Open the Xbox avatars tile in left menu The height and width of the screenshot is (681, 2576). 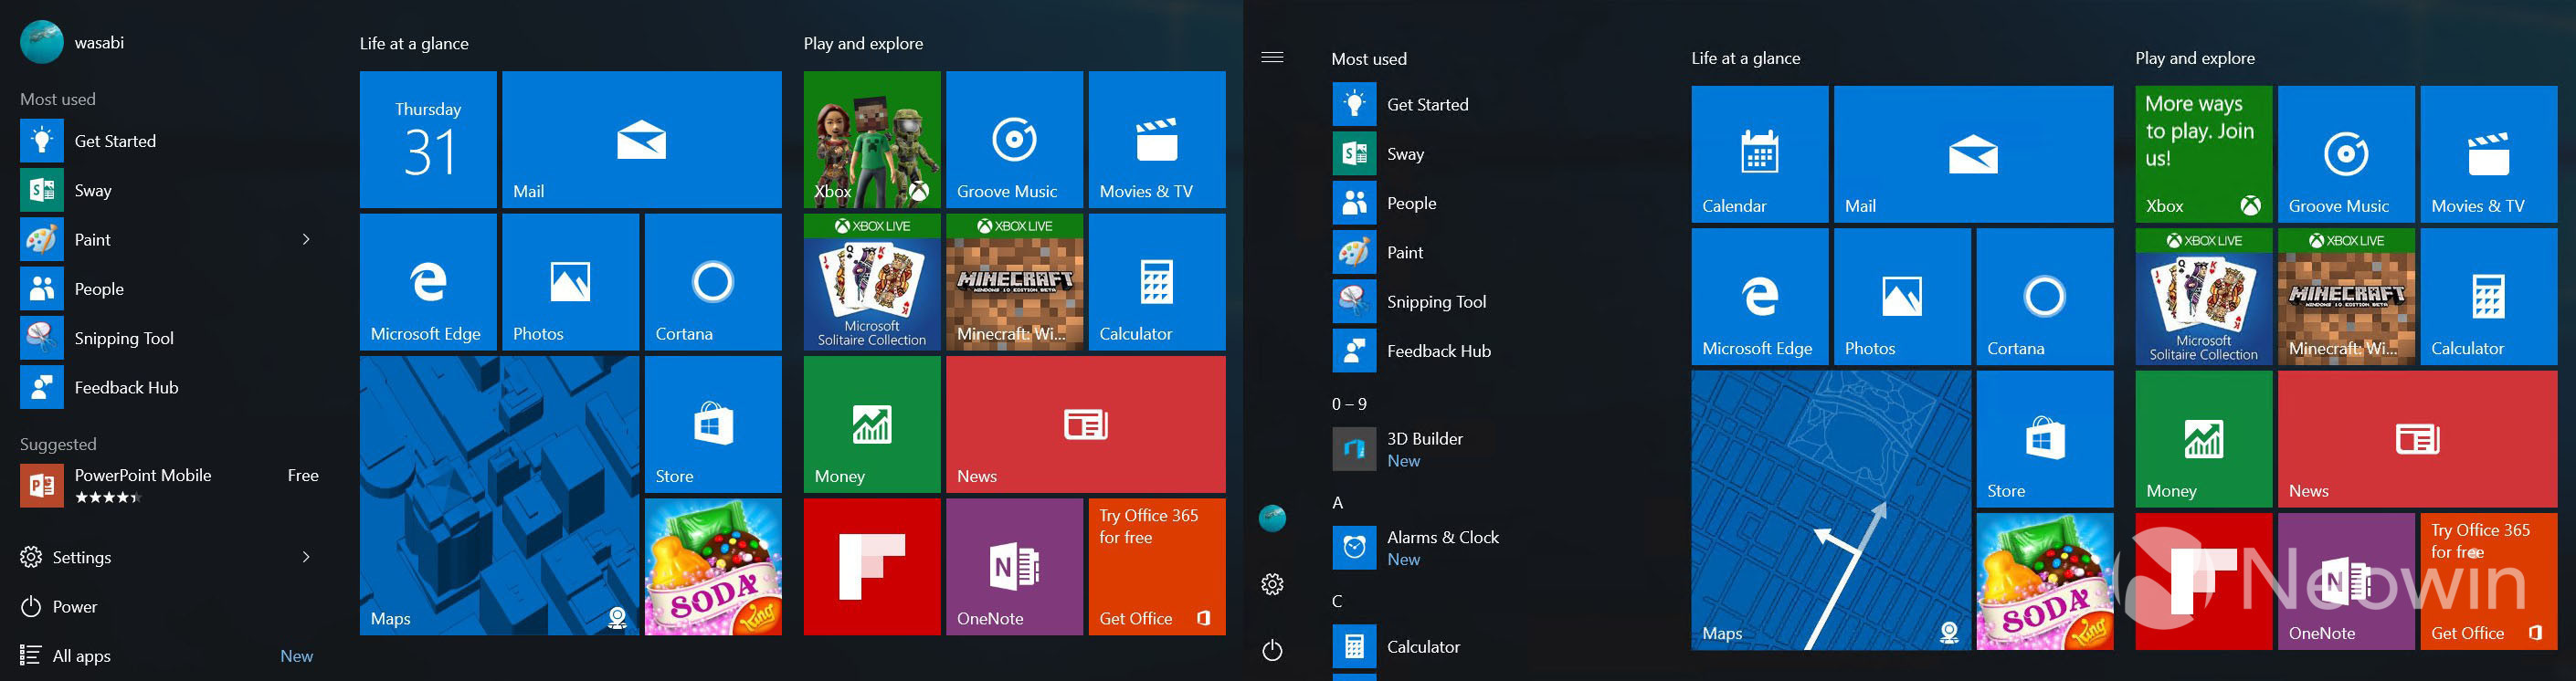point(872,139)
